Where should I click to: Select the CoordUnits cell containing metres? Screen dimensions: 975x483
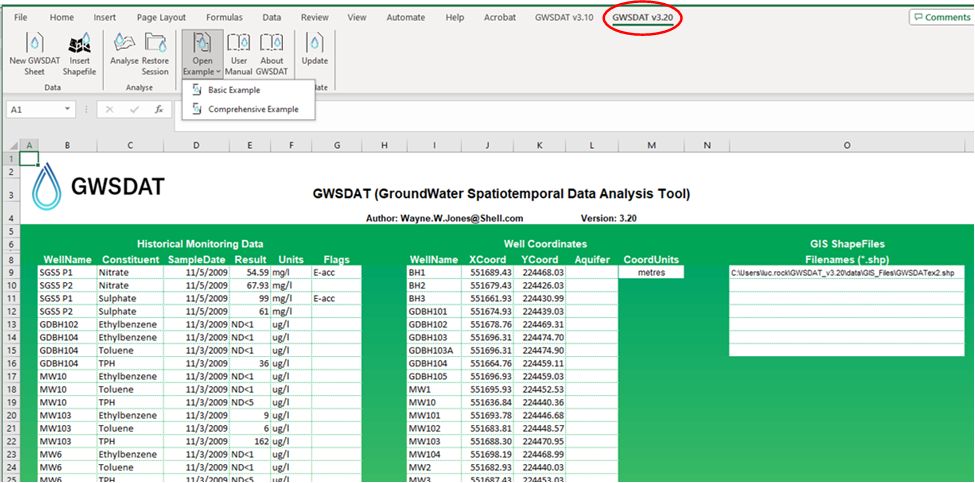[651, 272]
